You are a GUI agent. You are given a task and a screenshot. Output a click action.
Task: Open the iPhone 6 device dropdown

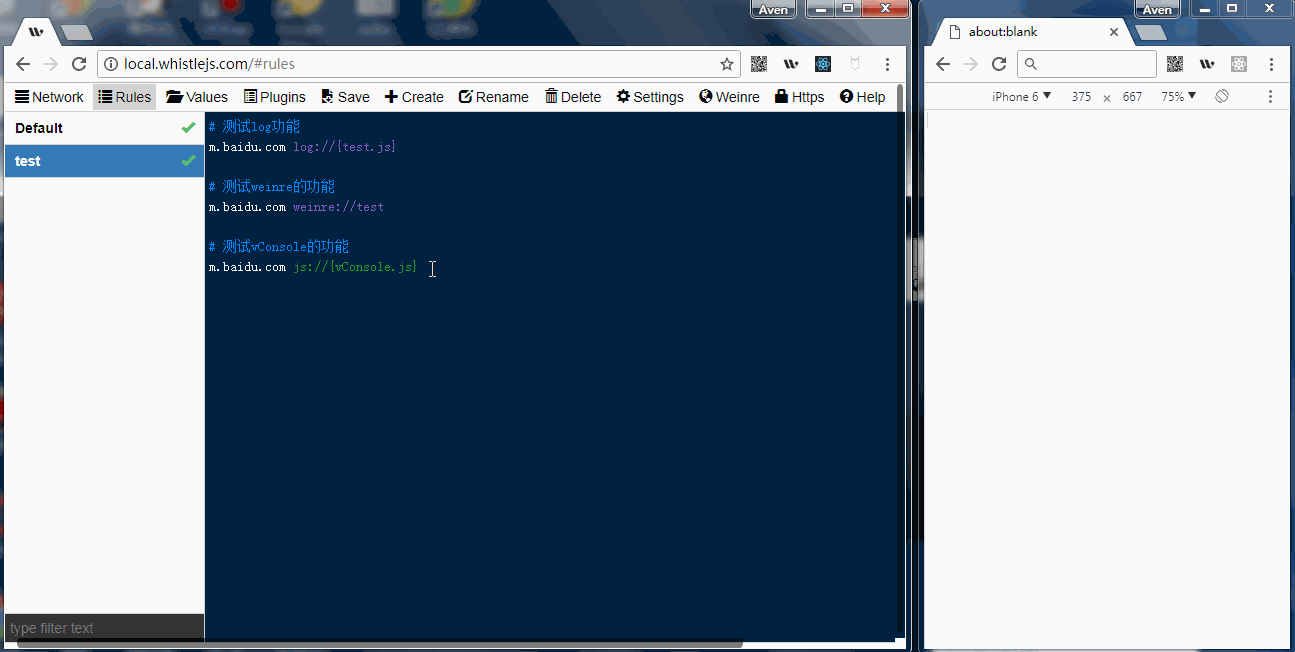[x=1021, y=97]
